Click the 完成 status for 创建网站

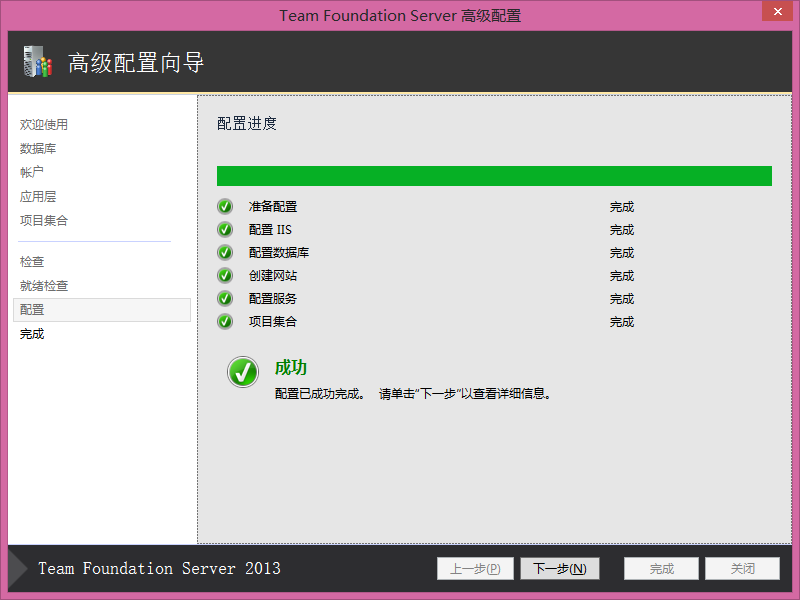622,276
